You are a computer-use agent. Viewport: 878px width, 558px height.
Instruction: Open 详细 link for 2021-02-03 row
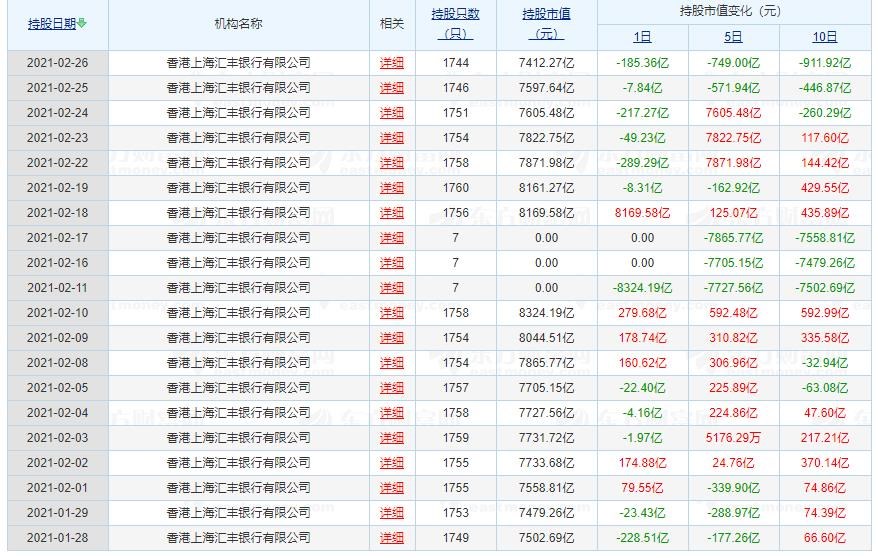391,438
